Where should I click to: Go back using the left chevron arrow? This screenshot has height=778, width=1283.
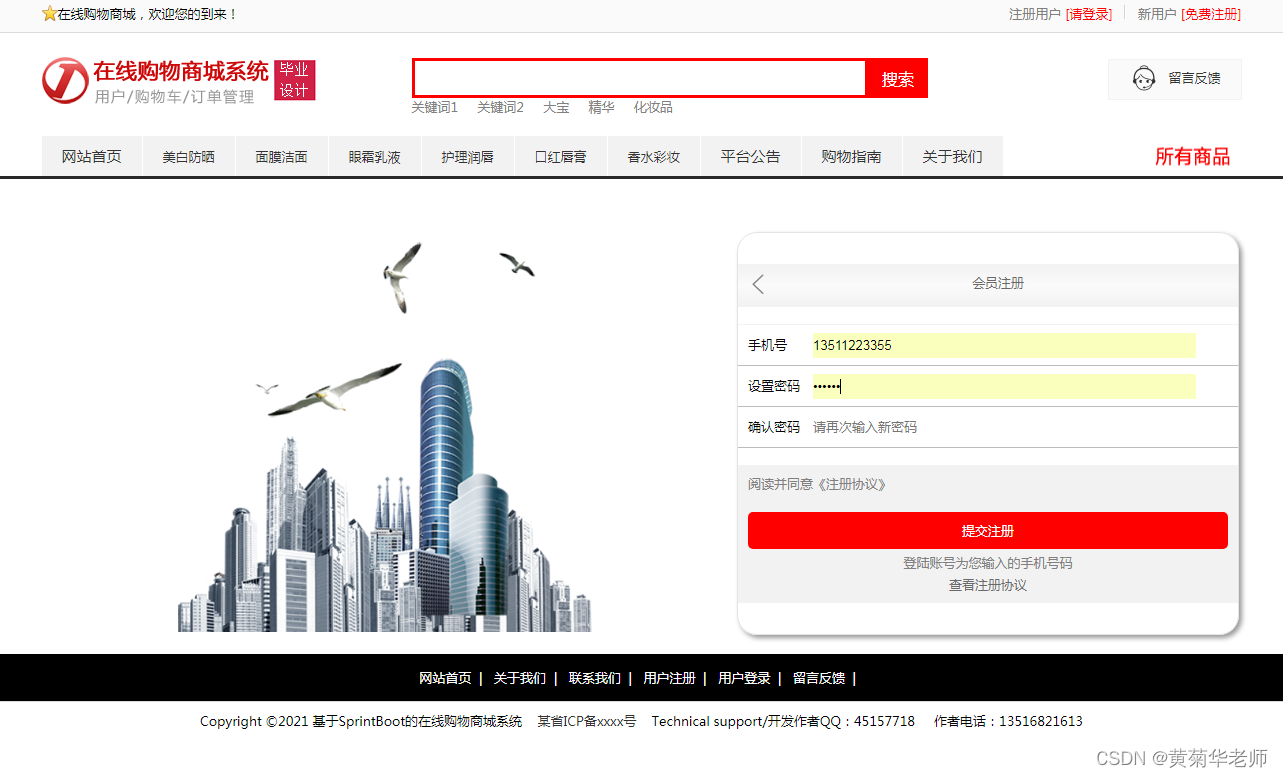(x=758, y=284)
